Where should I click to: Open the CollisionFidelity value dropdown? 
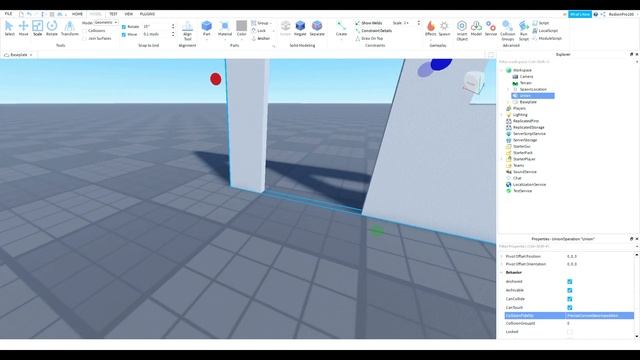(x=600, y=316)
